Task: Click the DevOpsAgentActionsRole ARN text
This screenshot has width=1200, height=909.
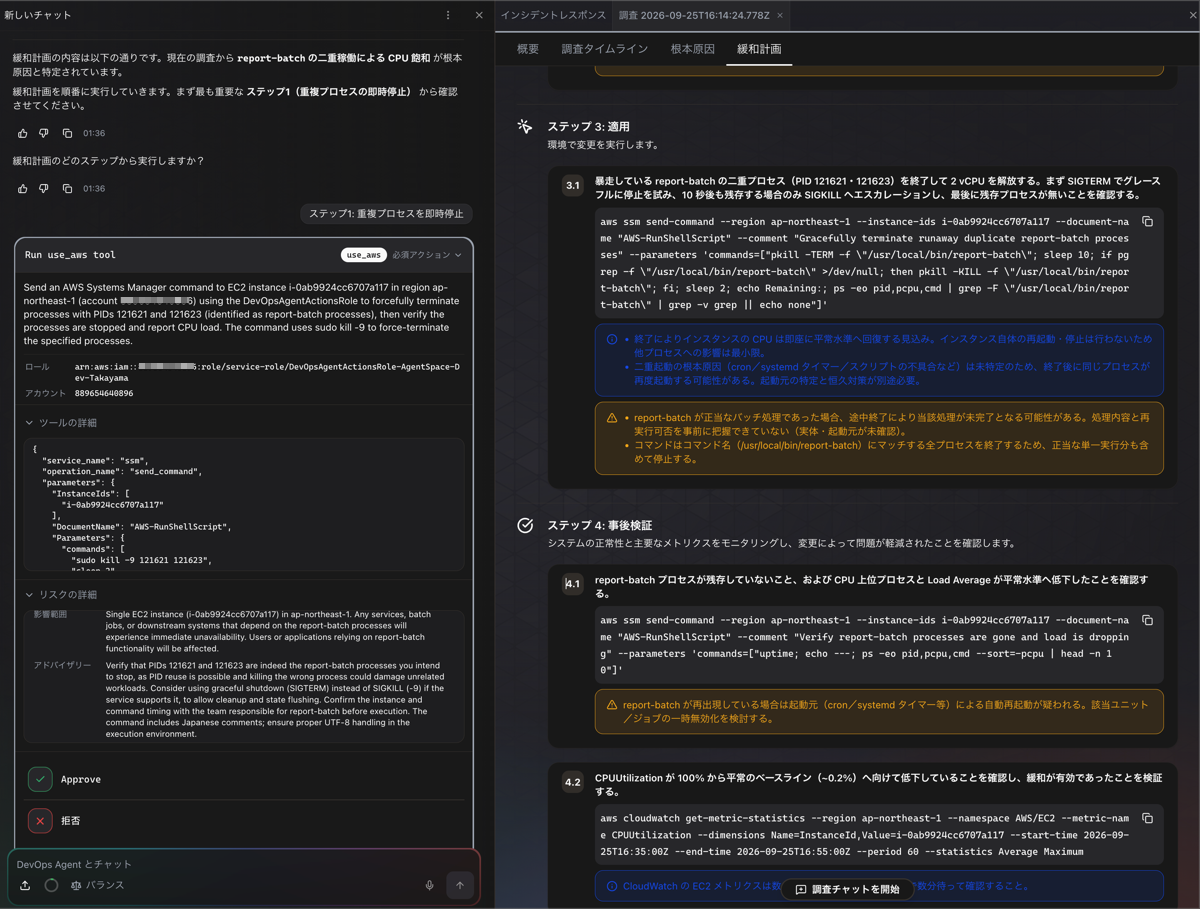Action: tap(267, 373)
